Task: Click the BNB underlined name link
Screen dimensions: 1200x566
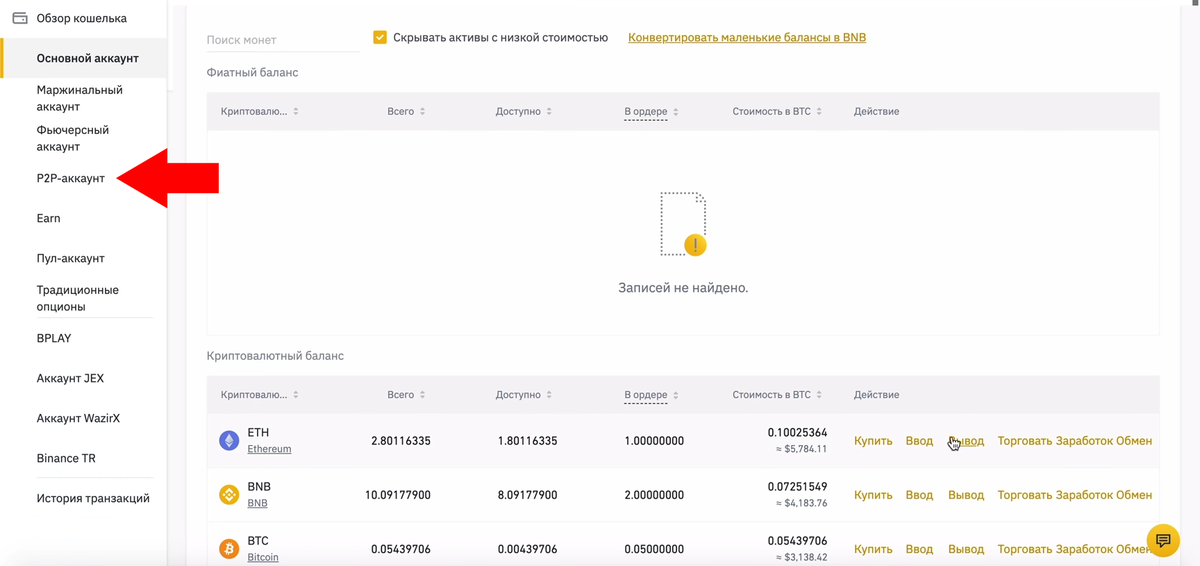Action: [x=257, y=504]
